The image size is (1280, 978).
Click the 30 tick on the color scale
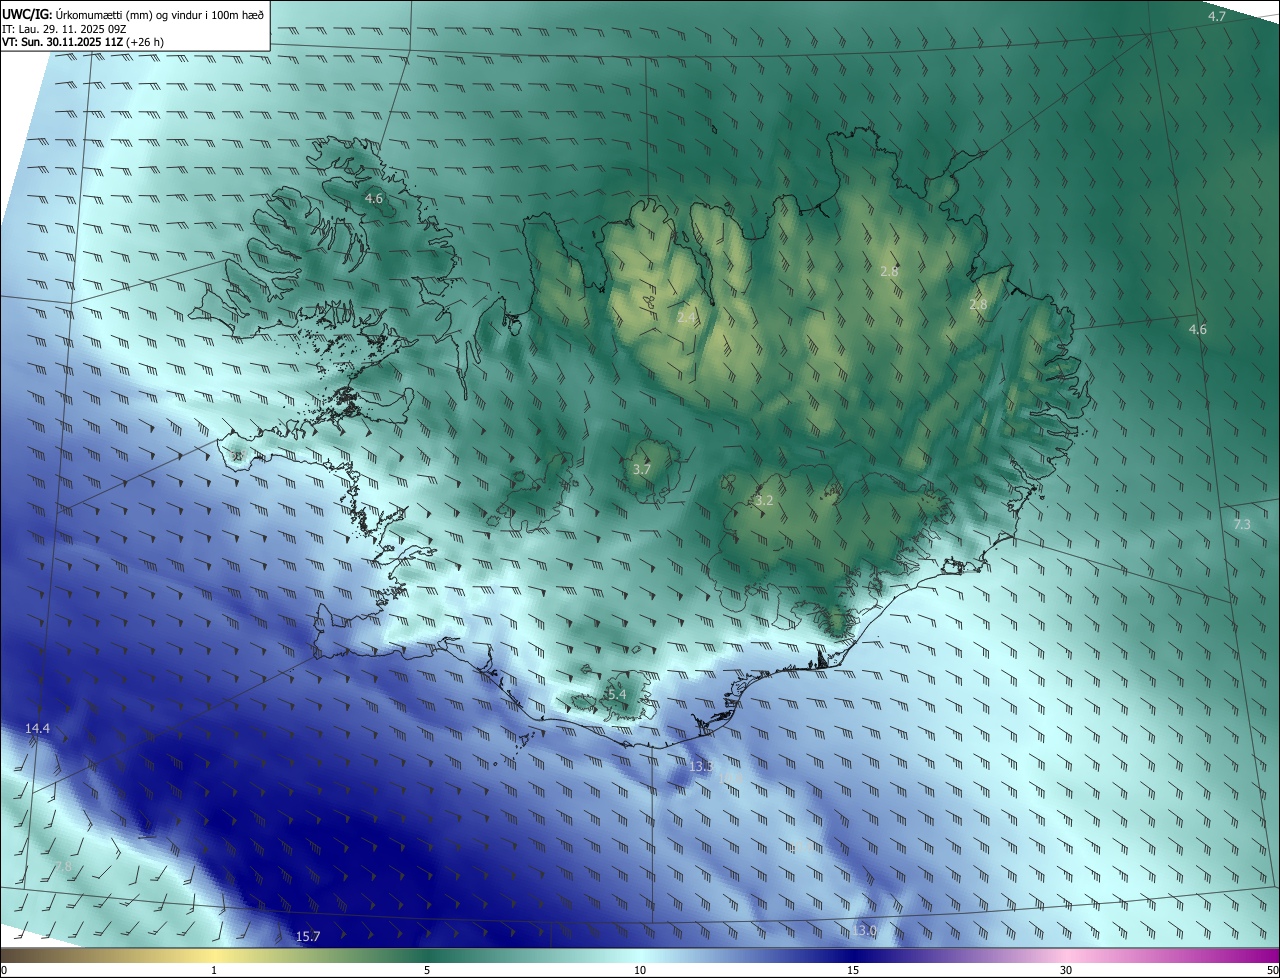1066,970
